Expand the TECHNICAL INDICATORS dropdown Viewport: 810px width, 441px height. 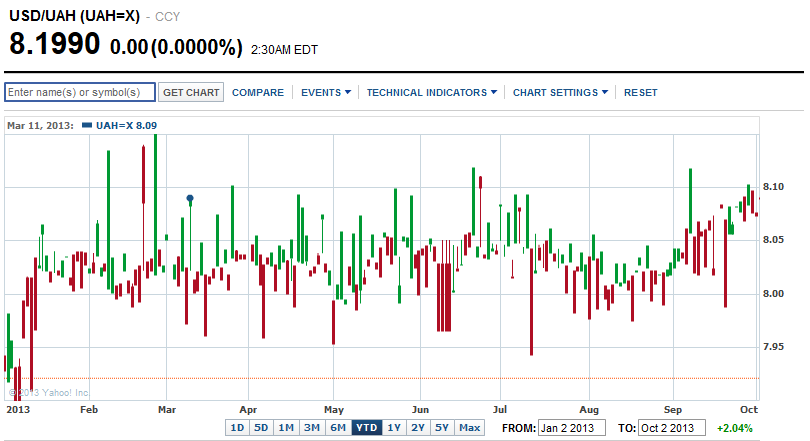pyautogui.click(x=432, y=92)
